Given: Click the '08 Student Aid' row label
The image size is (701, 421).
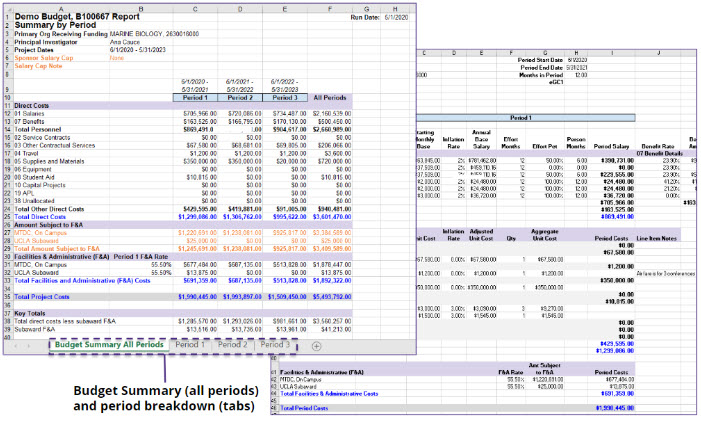Looking at the screenshot, I should pyautogui.click(x=34, y=177).
